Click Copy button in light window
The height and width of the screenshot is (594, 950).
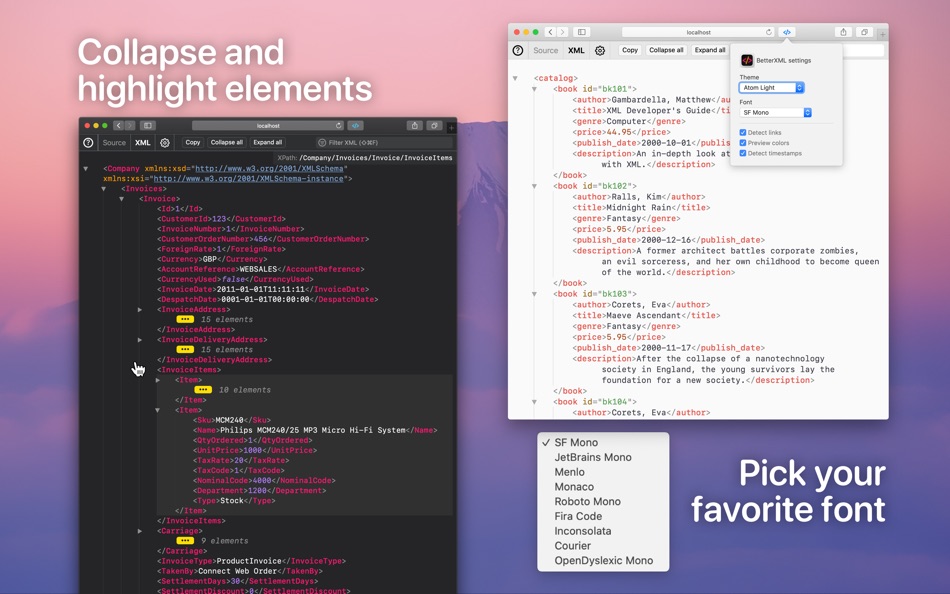click(x=629, y=50)
